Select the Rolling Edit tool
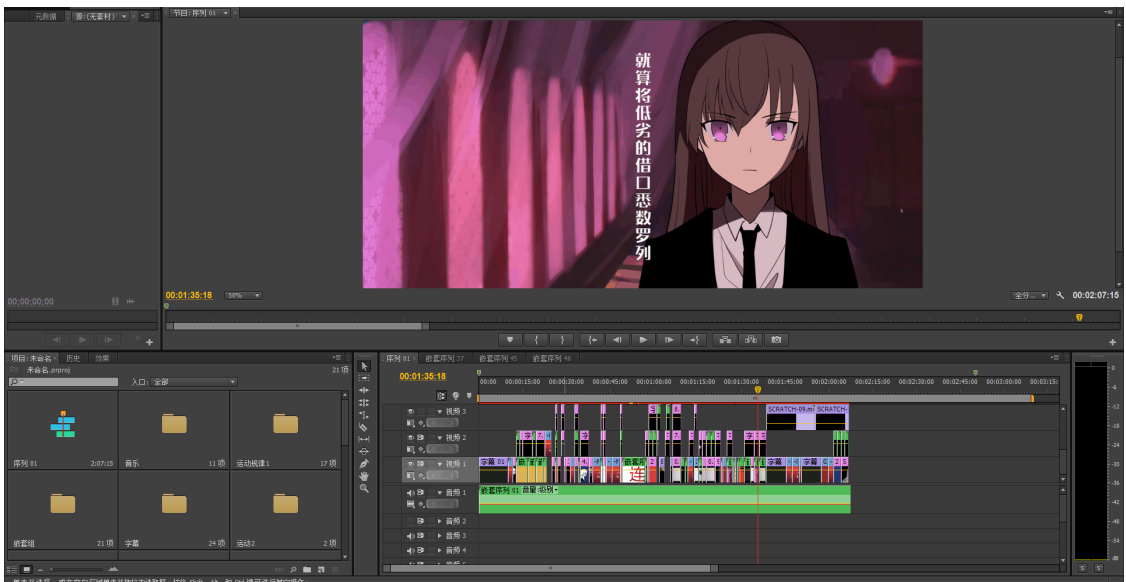Screen dimensions: 1126x582 point(364,402)
